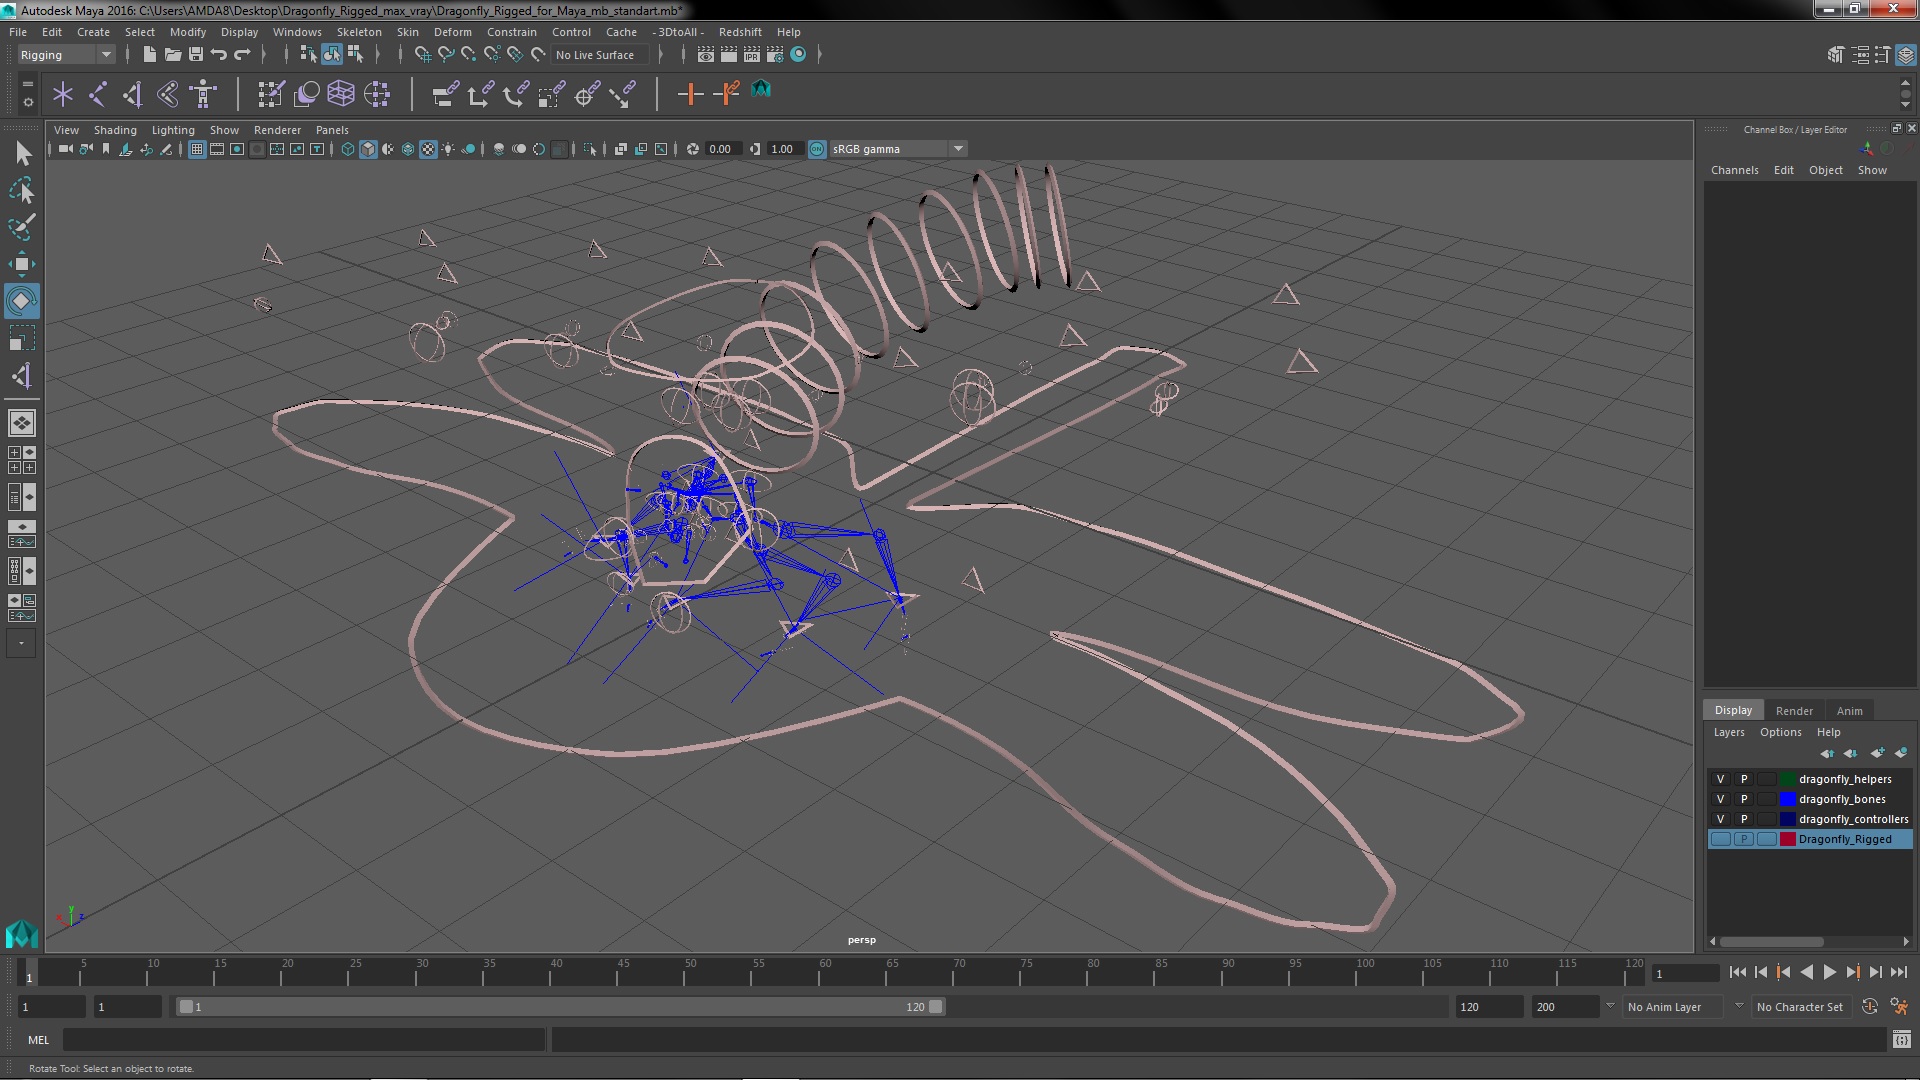Select the Lasso Select tool
The height and width of the screenshot is (1080, 1920).
[22, 190]
